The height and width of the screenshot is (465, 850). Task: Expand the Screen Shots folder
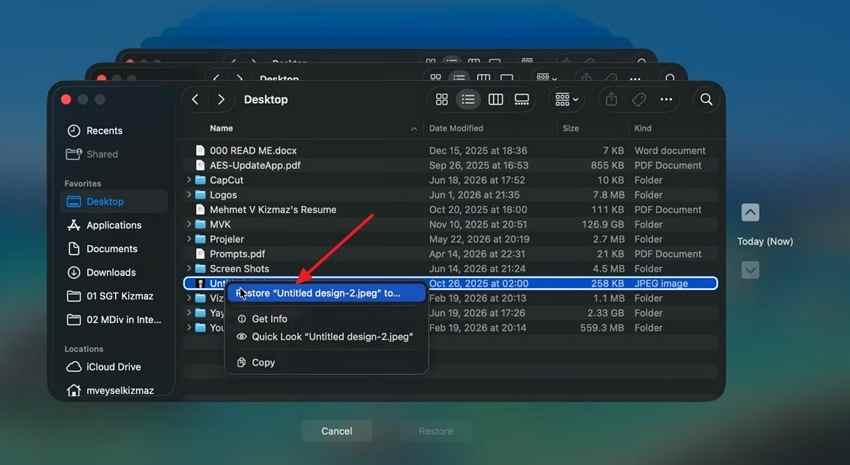coord(189,268)
